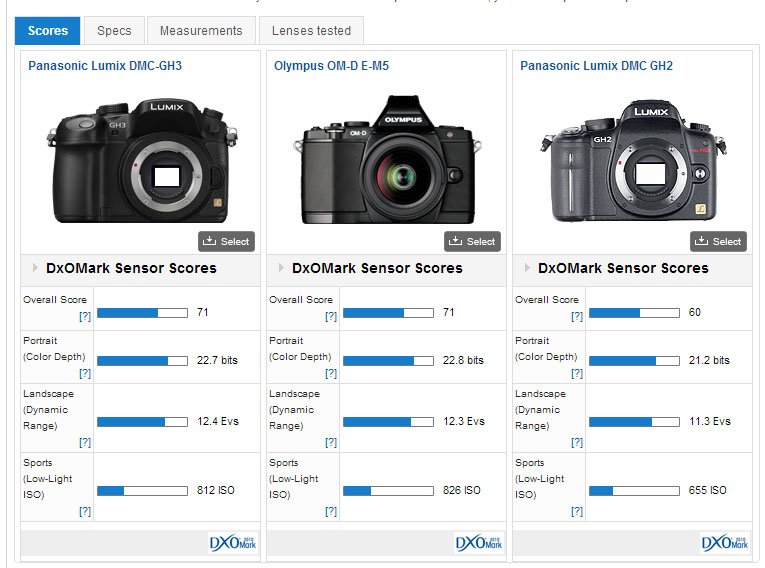The width and height of the screenshot is (765, 568).
Task: Click the Olympus OM-D E-M5 camera image
Action: pyautogui.click(x=386, y=160)
